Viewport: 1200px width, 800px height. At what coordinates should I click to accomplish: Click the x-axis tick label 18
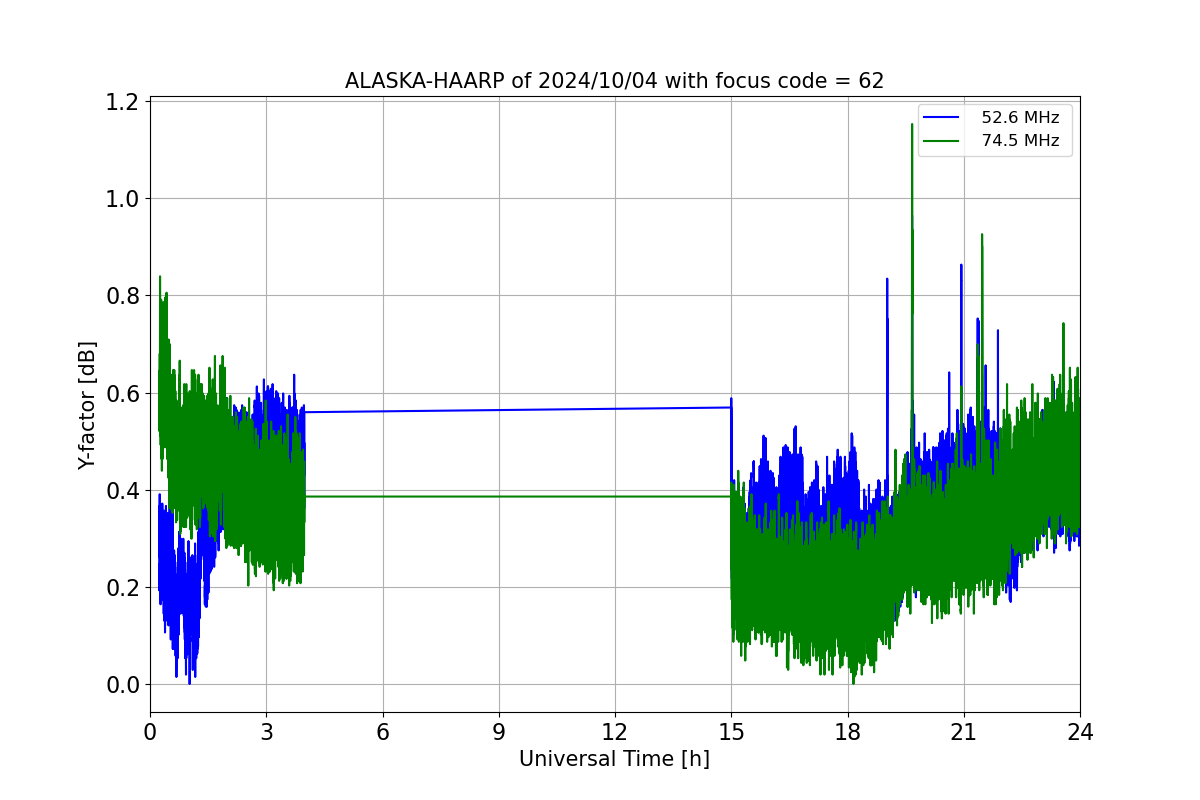pyautogui.click(x=847, y=732)
